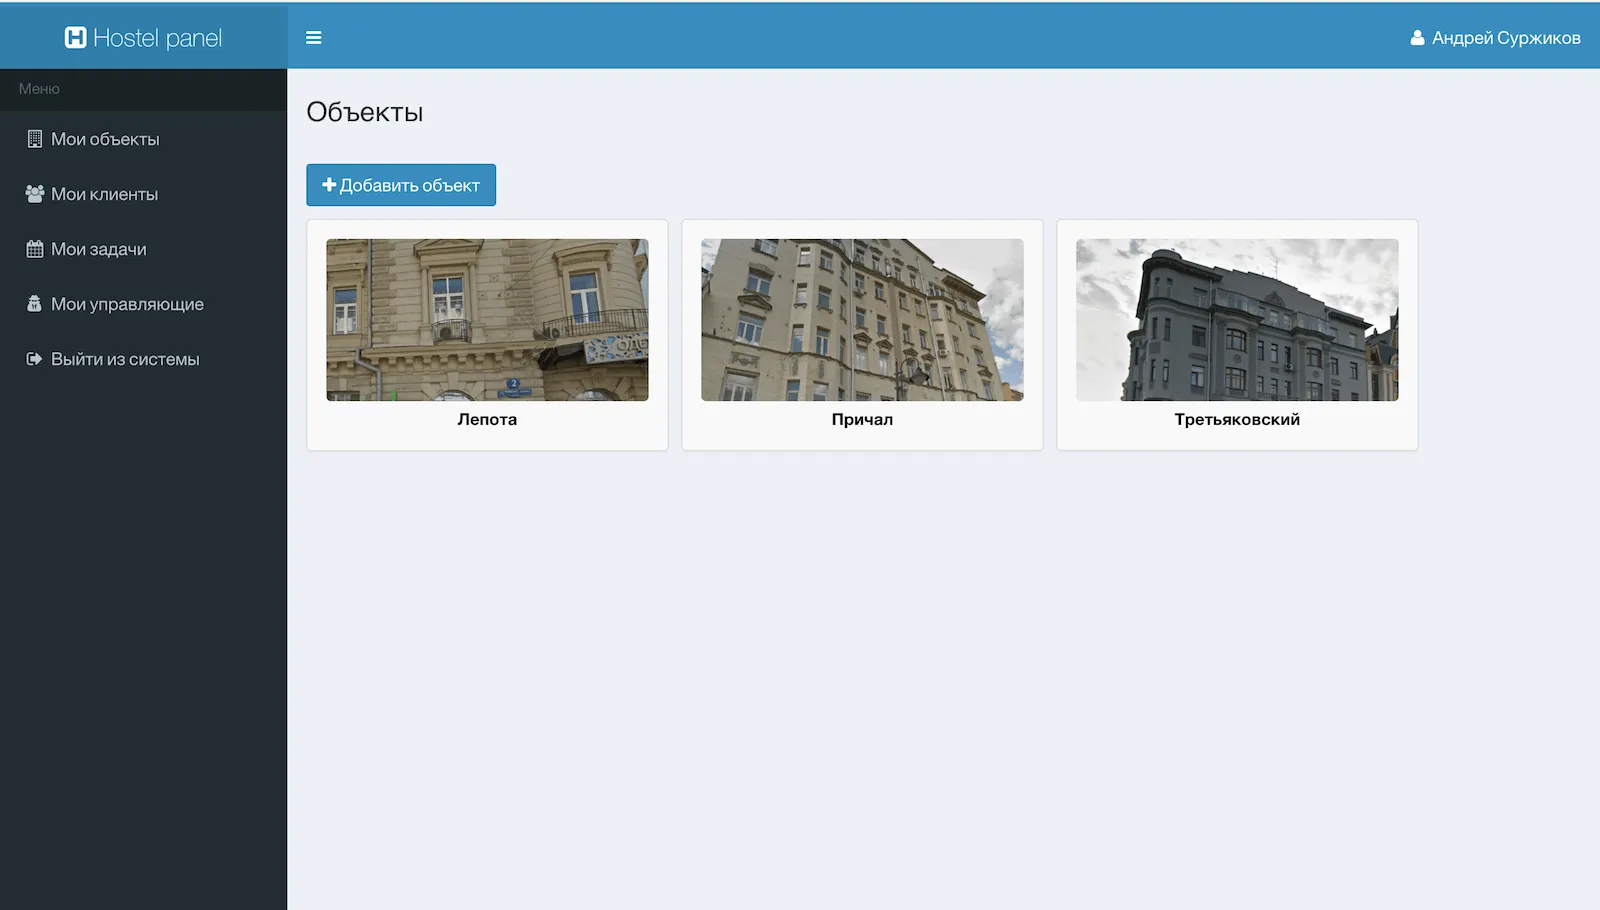Viewport: 1600px width, 910px height.
Task: Click the Hostel panel logo icon
Action: [x=75, y=38]
